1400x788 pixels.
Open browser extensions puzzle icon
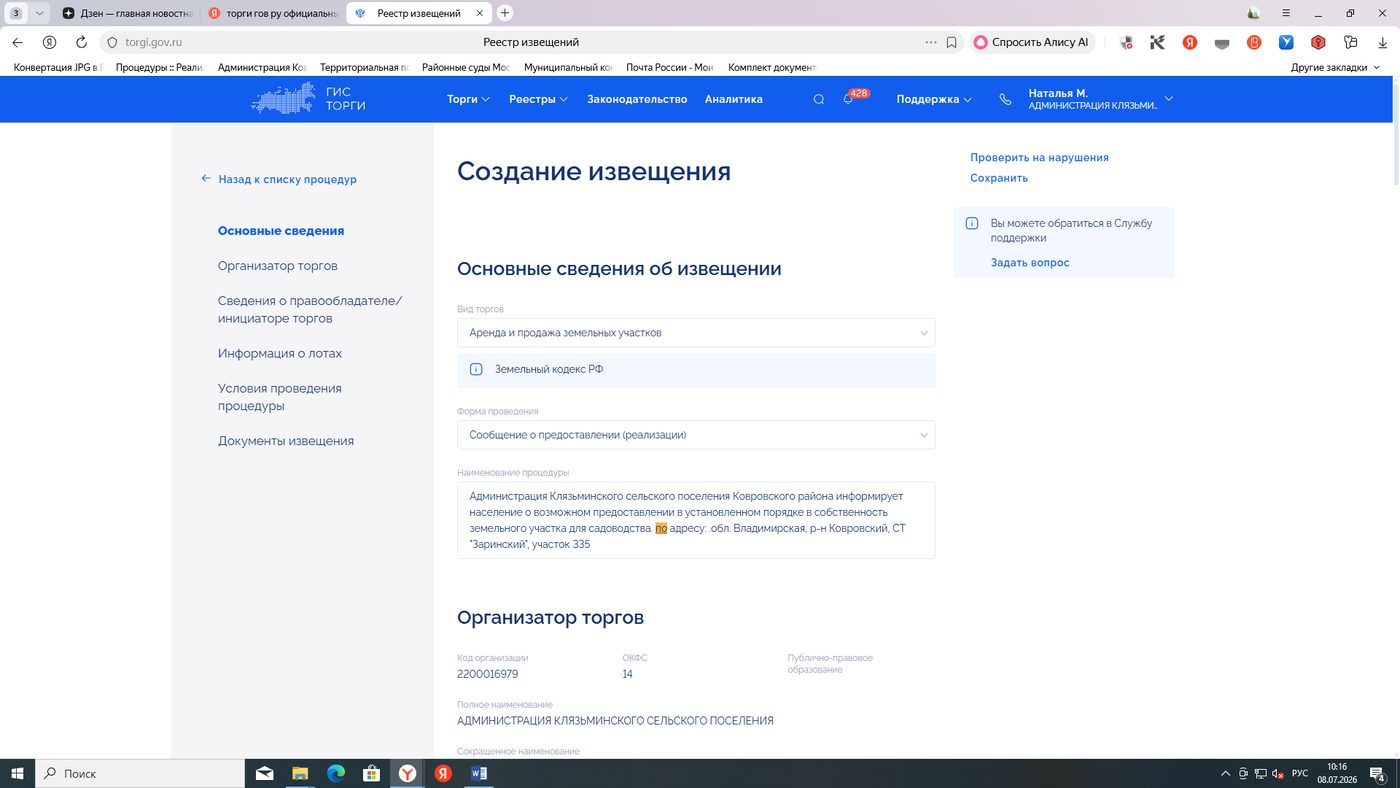(x=1350, y=42)
